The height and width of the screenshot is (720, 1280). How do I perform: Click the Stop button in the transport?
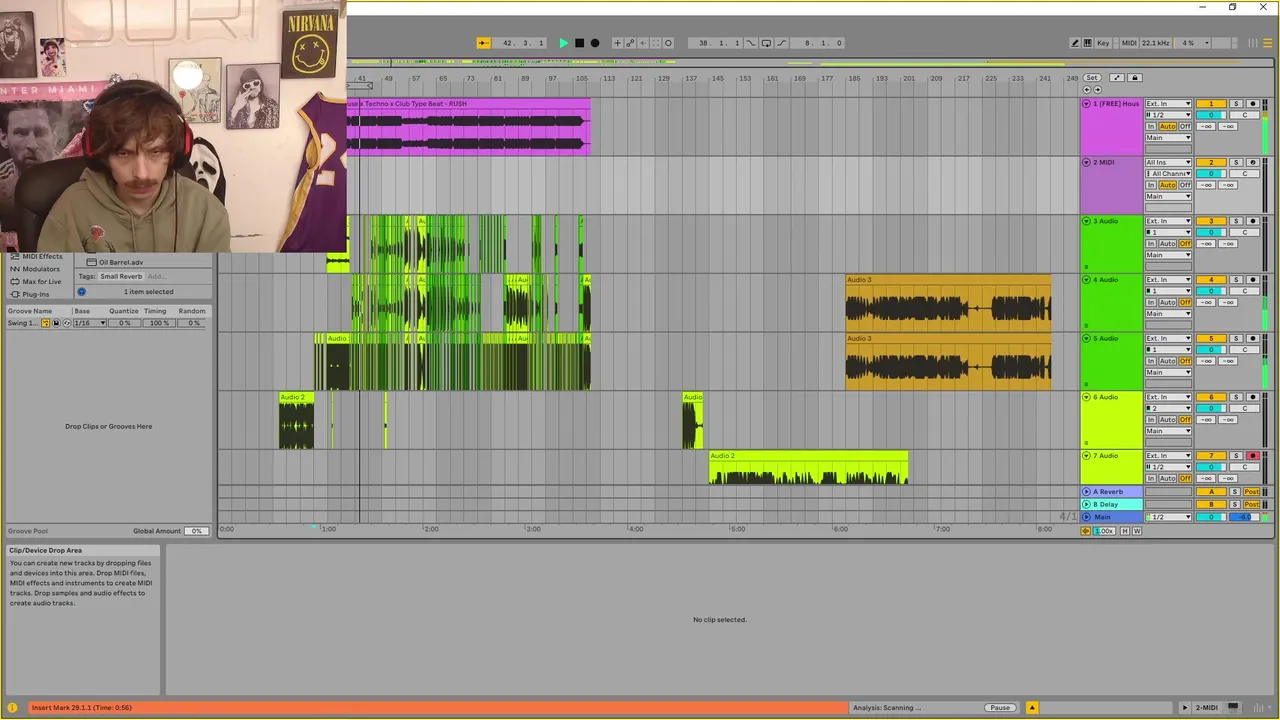point(579,43)
